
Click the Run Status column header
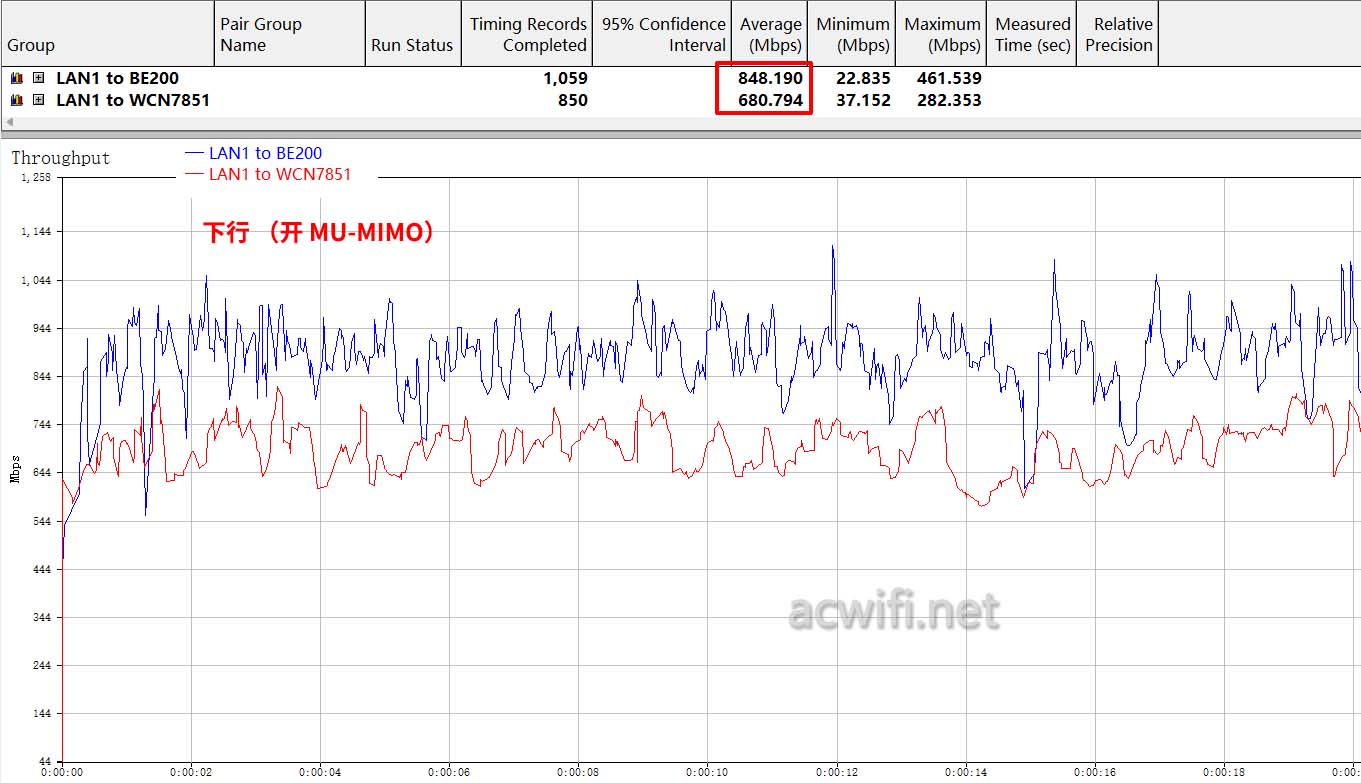click(x=412, y=34)
